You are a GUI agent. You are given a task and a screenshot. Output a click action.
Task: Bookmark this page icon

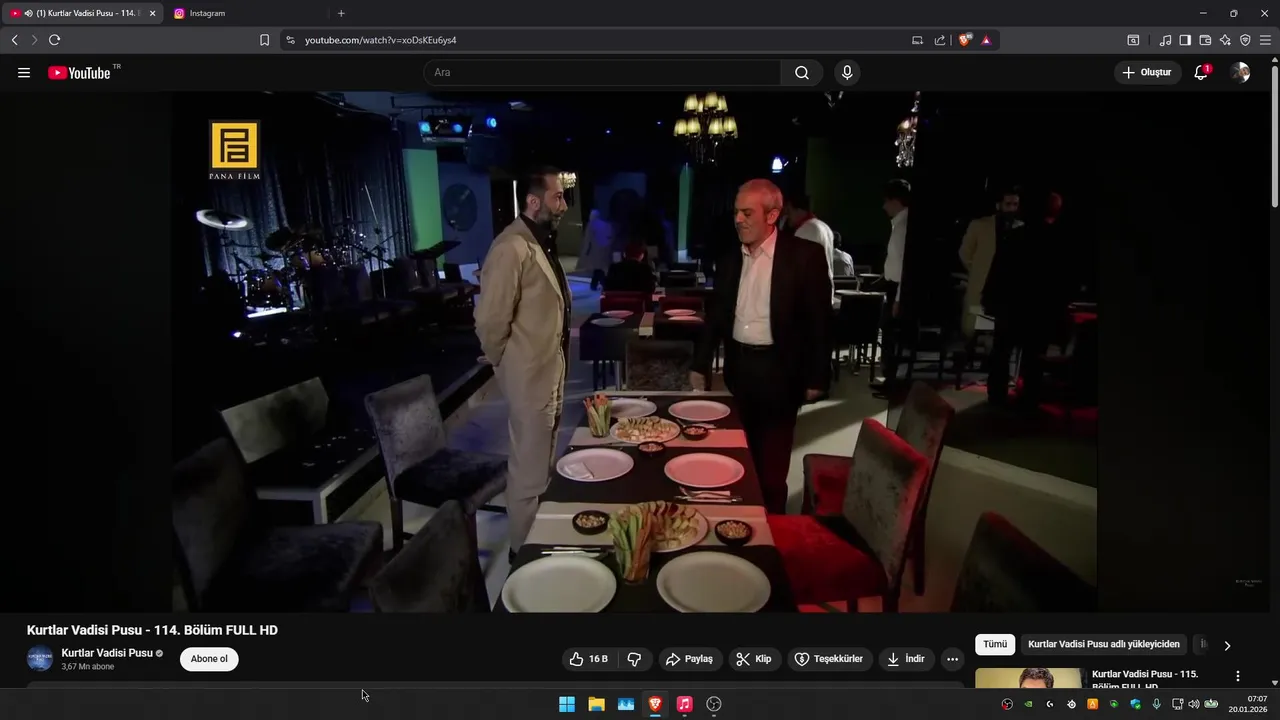coord(264,40)
